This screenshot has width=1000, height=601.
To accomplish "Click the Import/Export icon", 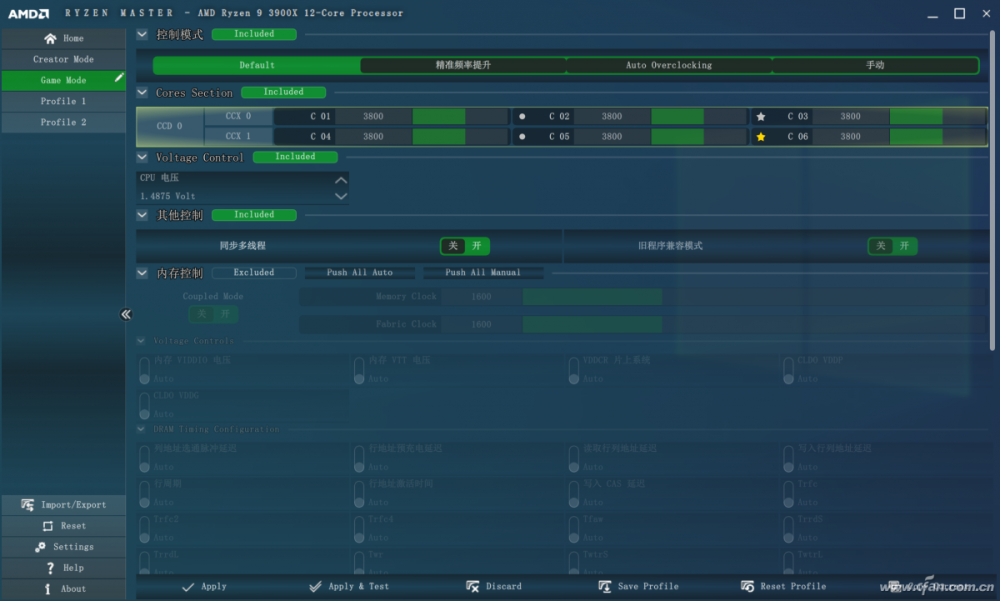I will click(27, 505).
